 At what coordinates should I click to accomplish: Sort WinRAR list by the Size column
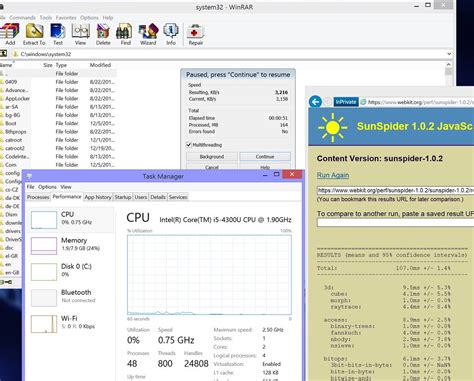click(48, 65)
